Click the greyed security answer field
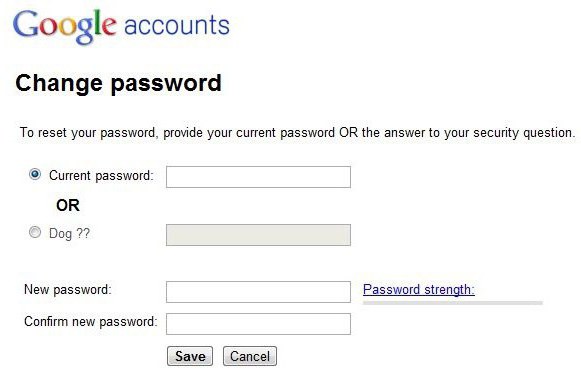Image resolution: width=581 pixels, height=379 pixels. 258,235
